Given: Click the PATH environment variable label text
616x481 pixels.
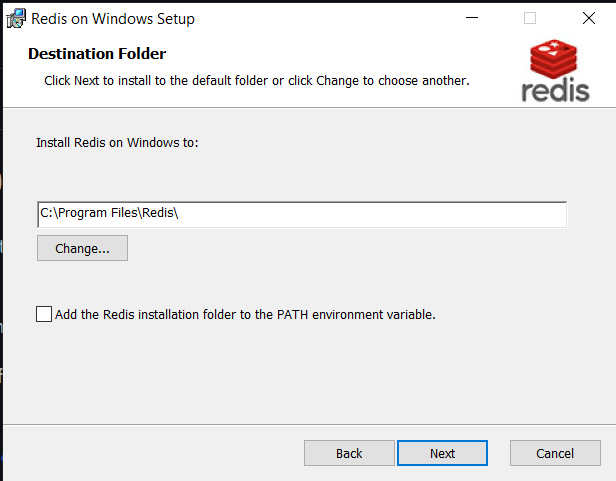Looking at the screenshot, I should coord(245,314).
